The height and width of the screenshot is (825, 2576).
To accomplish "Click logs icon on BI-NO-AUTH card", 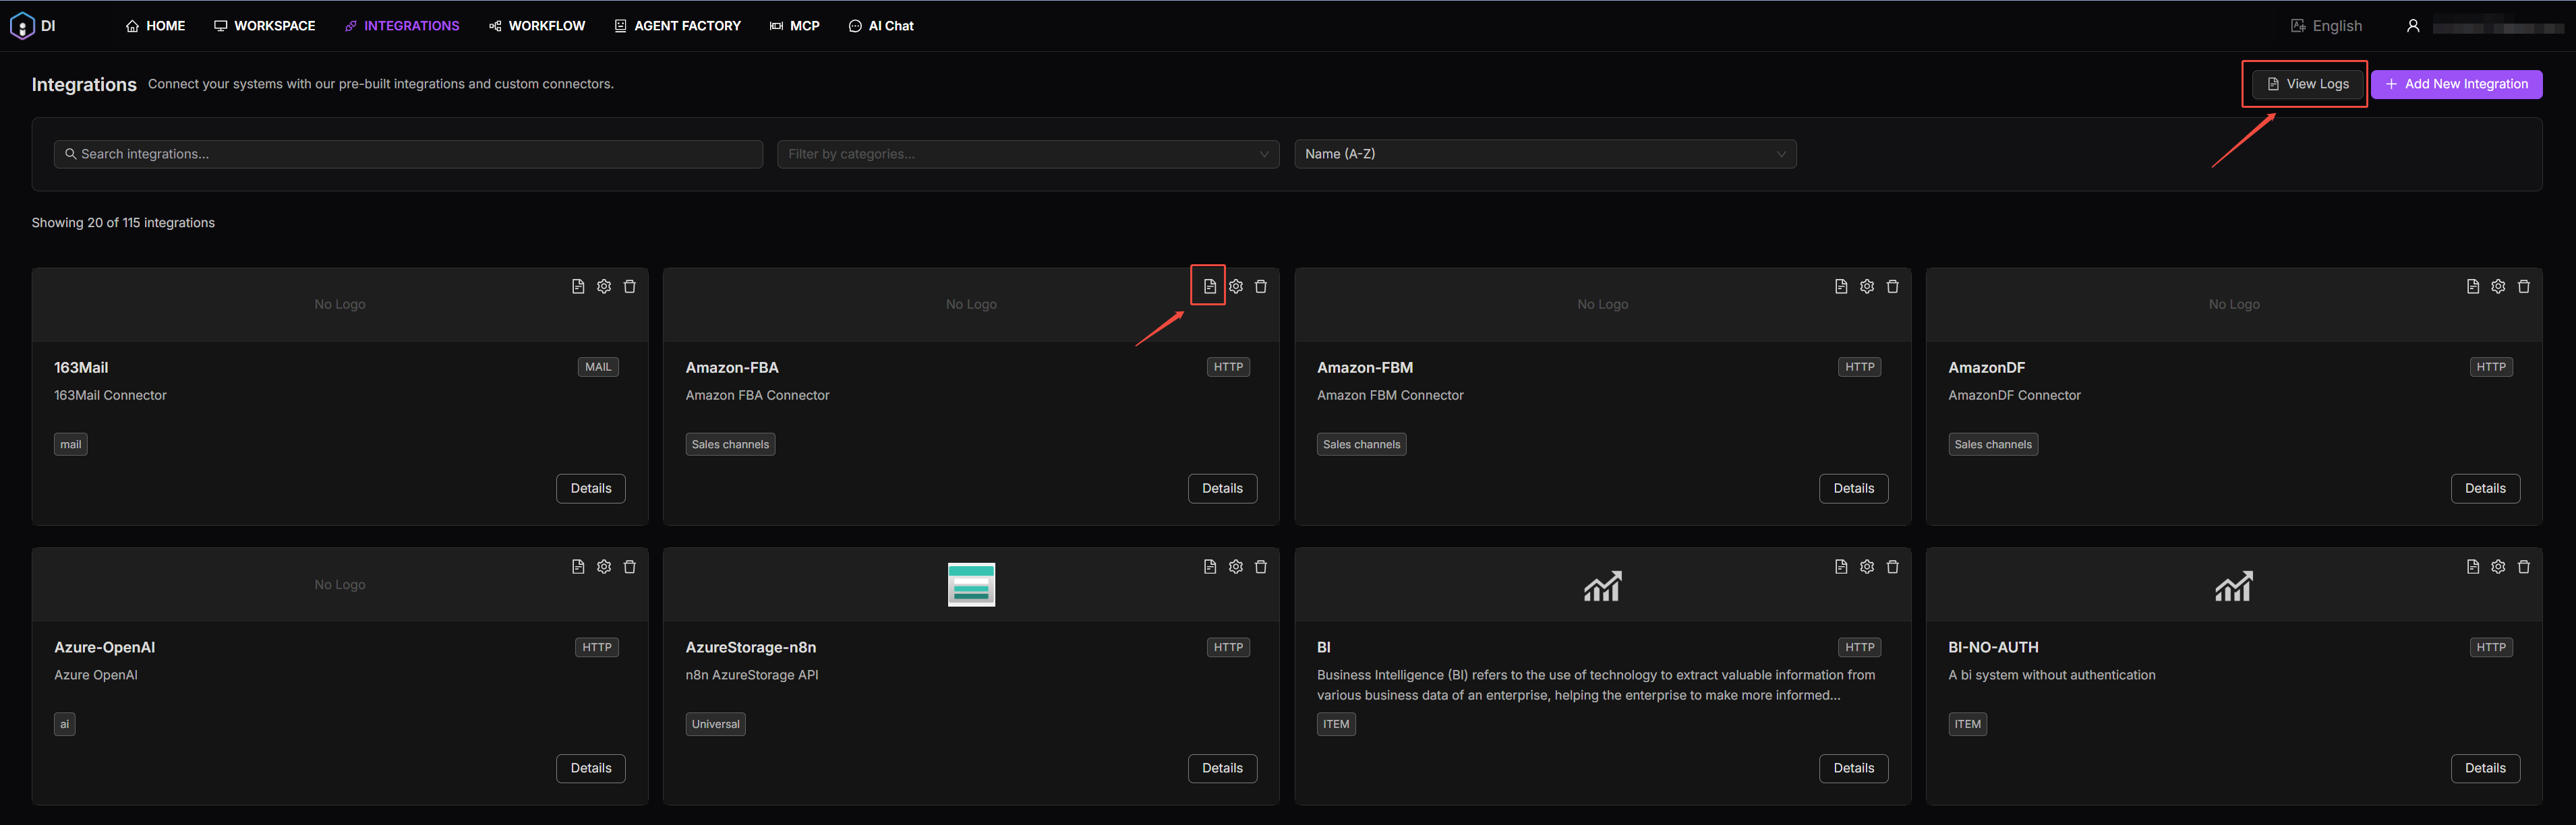I will (2473, 566).
